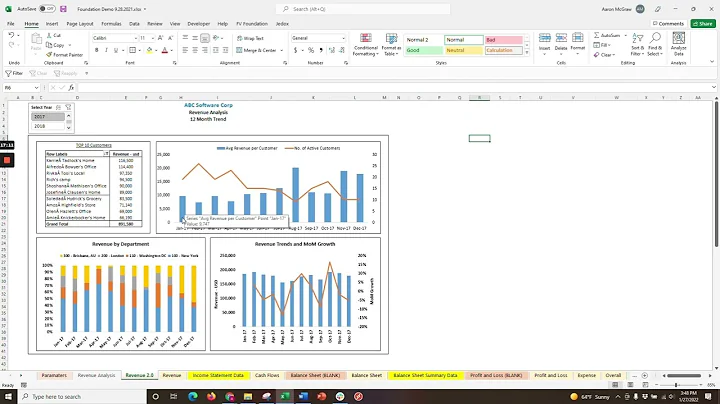Toggle bold formatting
This screenshot has height=404, width=720.
point(96,50)
